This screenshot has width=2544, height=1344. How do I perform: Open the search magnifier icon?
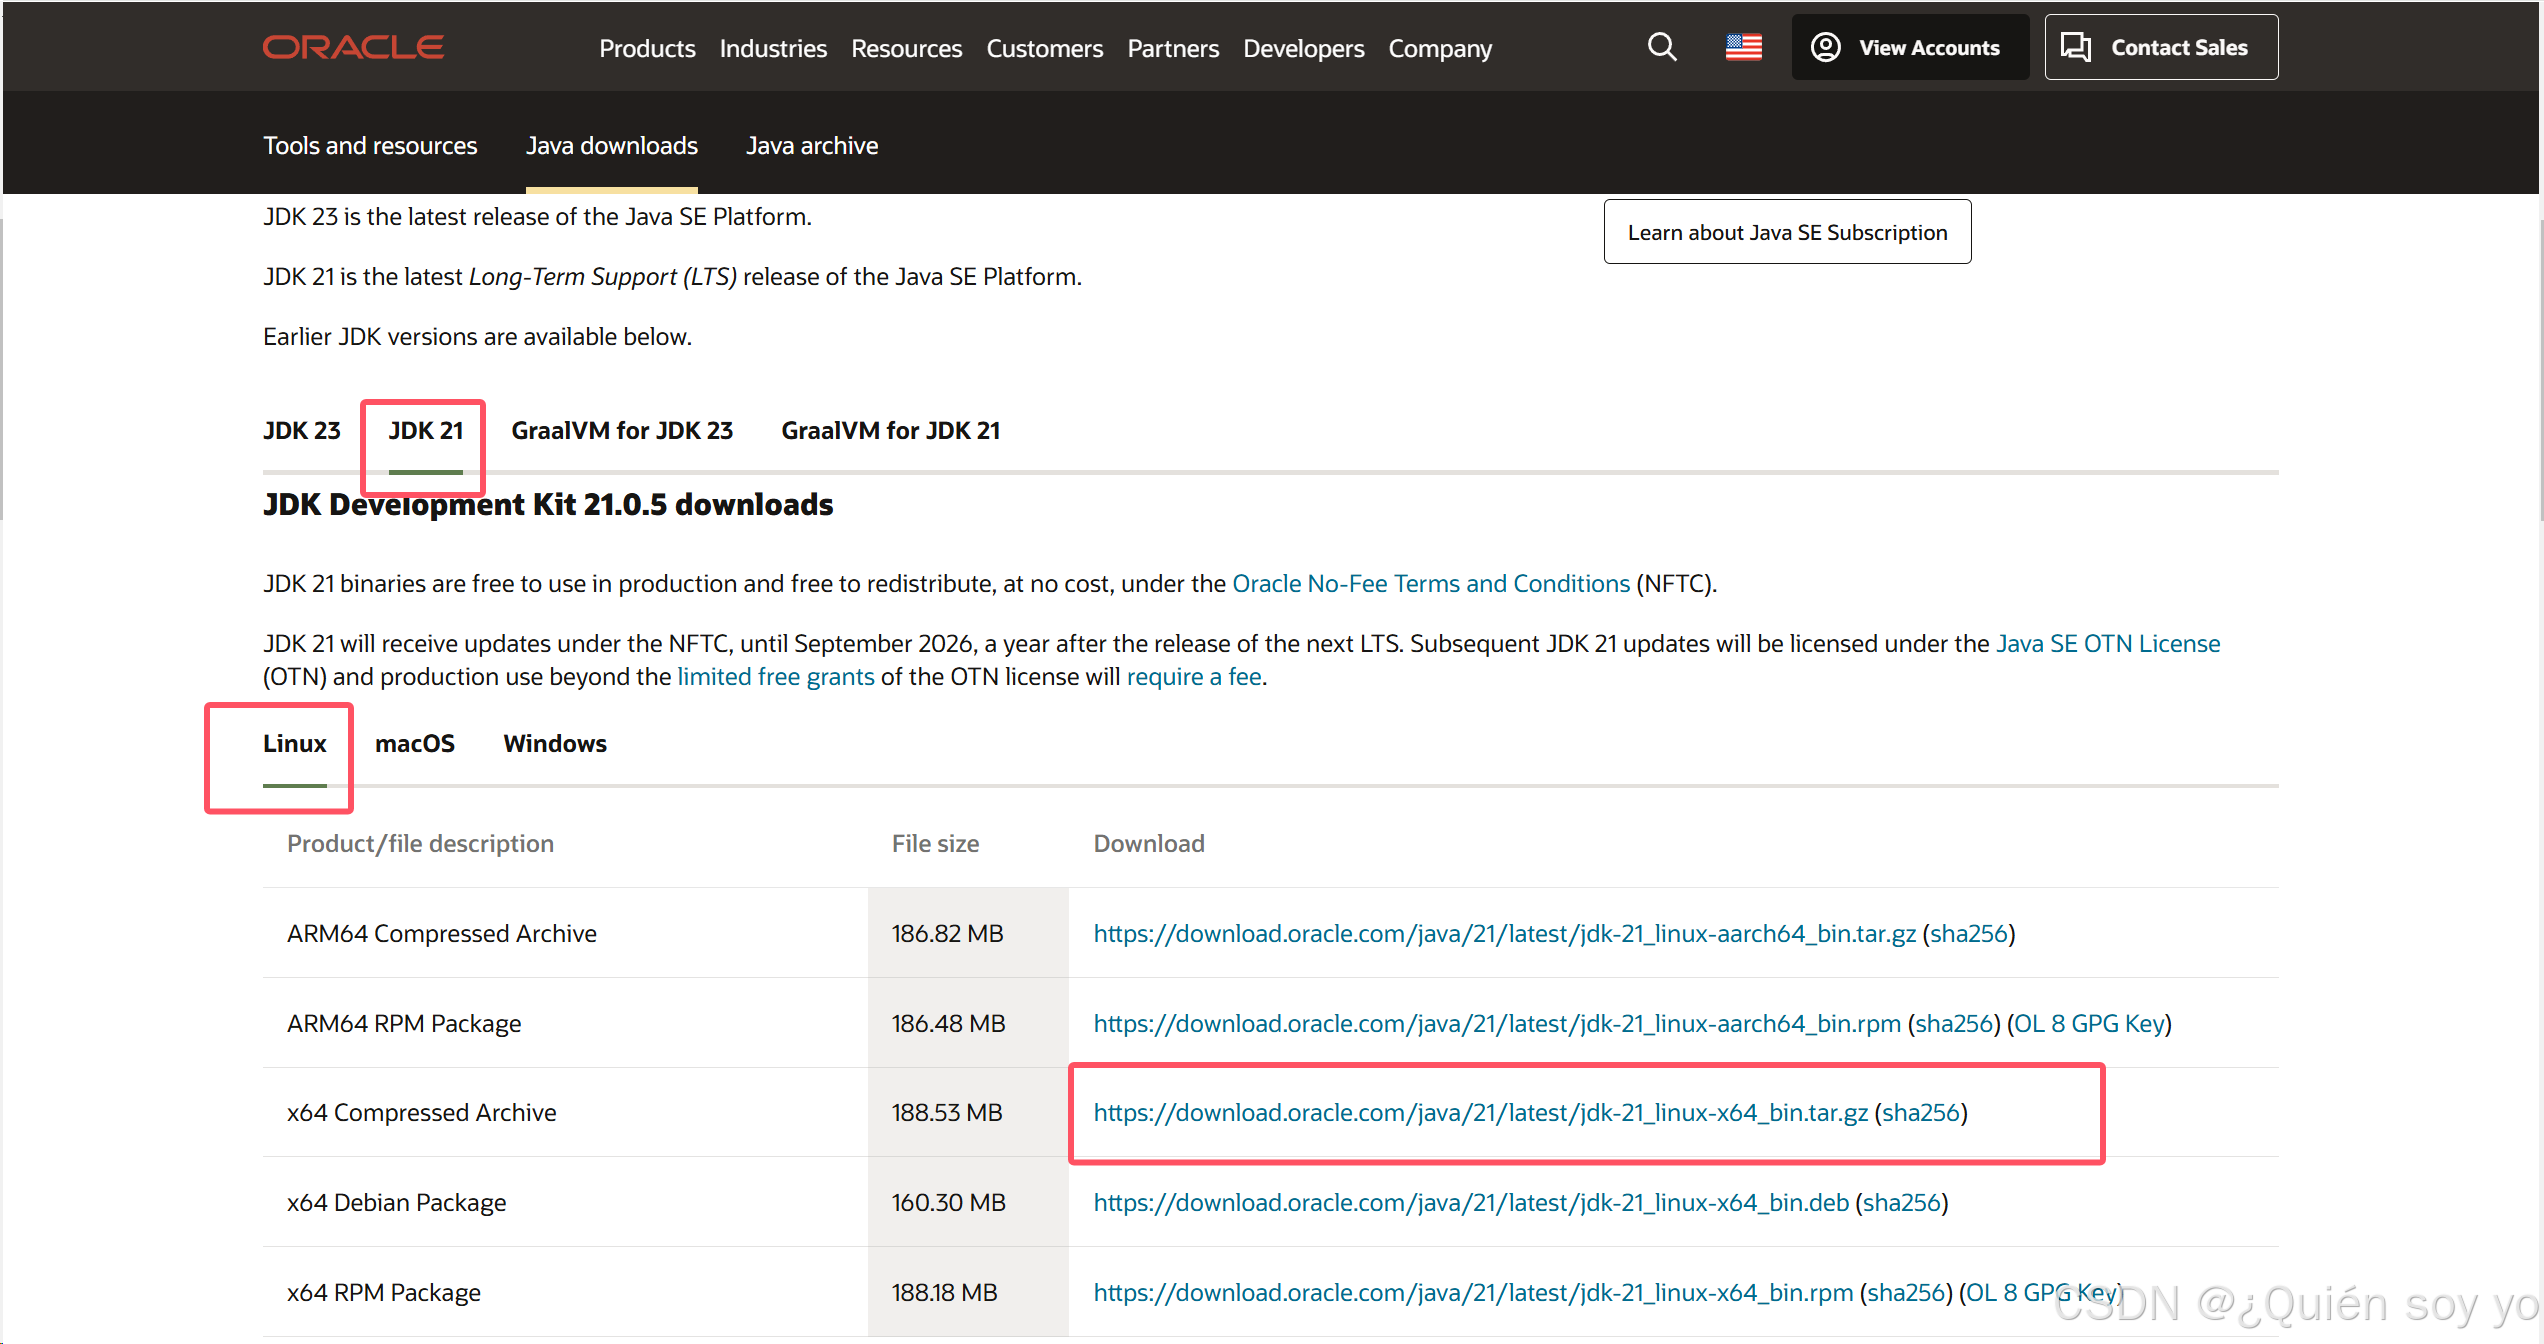click(x=1661, y=47)
